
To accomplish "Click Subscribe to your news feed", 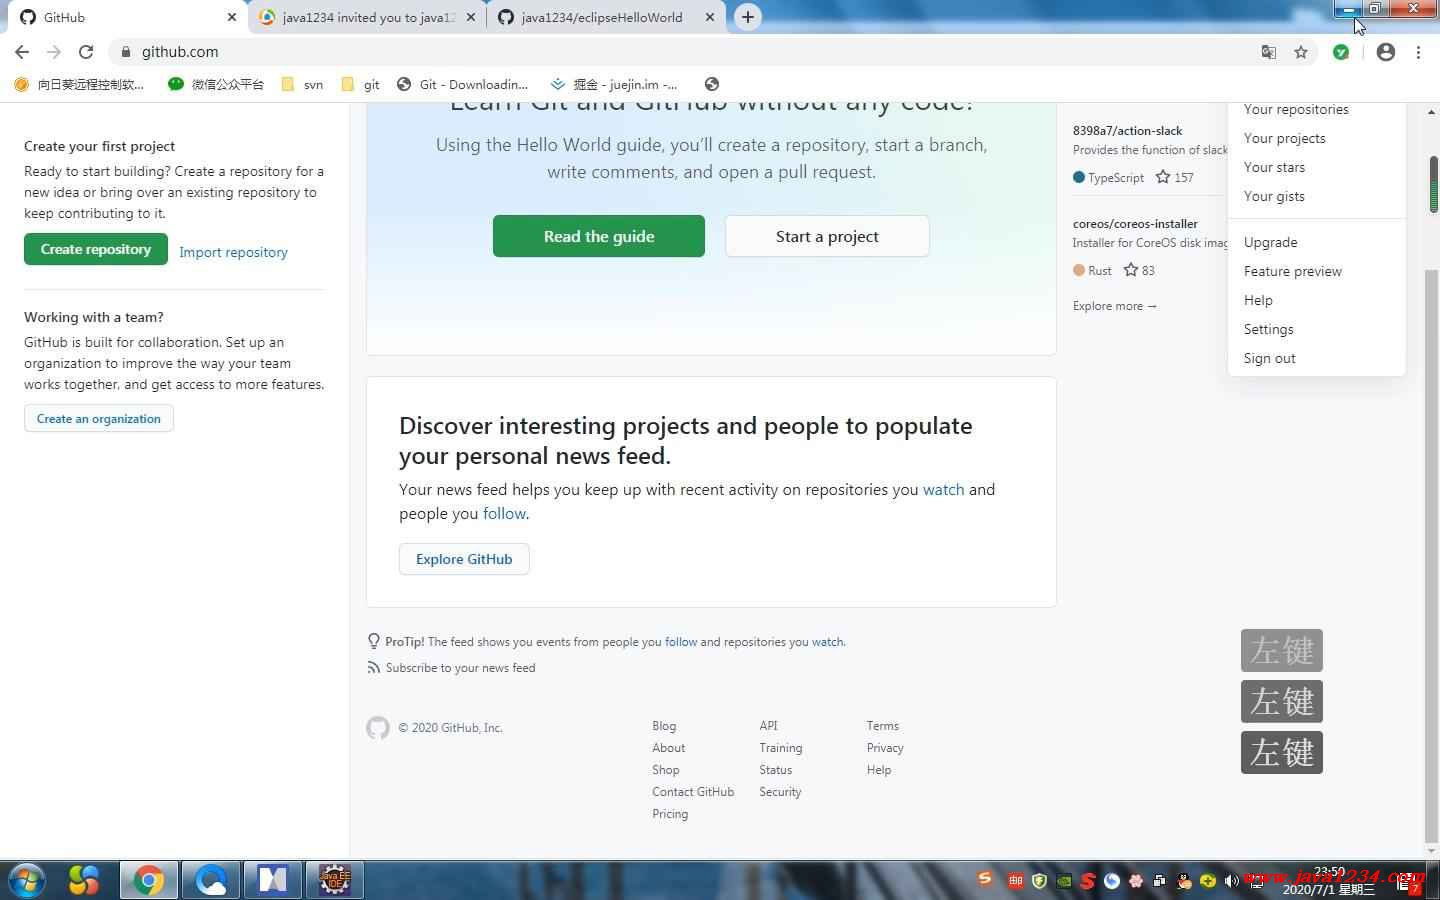I will coord(460,667).
